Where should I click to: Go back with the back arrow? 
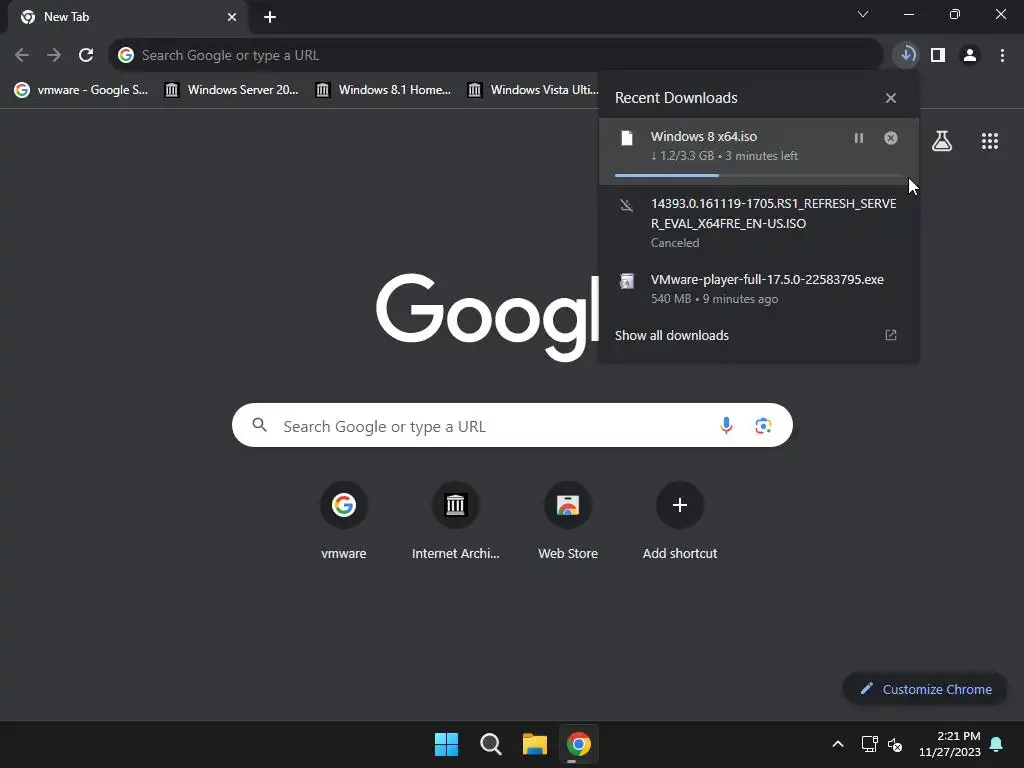[x=22, y=55]
